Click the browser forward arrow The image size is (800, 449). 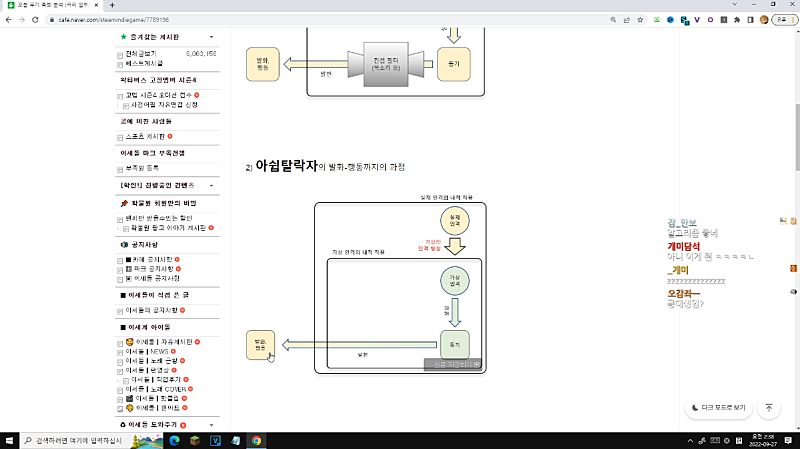(x=21, y=20)
